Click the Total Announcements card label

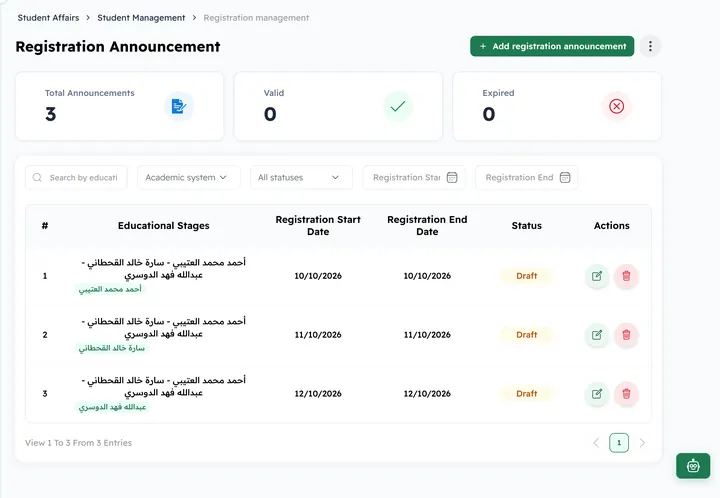(x=90, y=93)
